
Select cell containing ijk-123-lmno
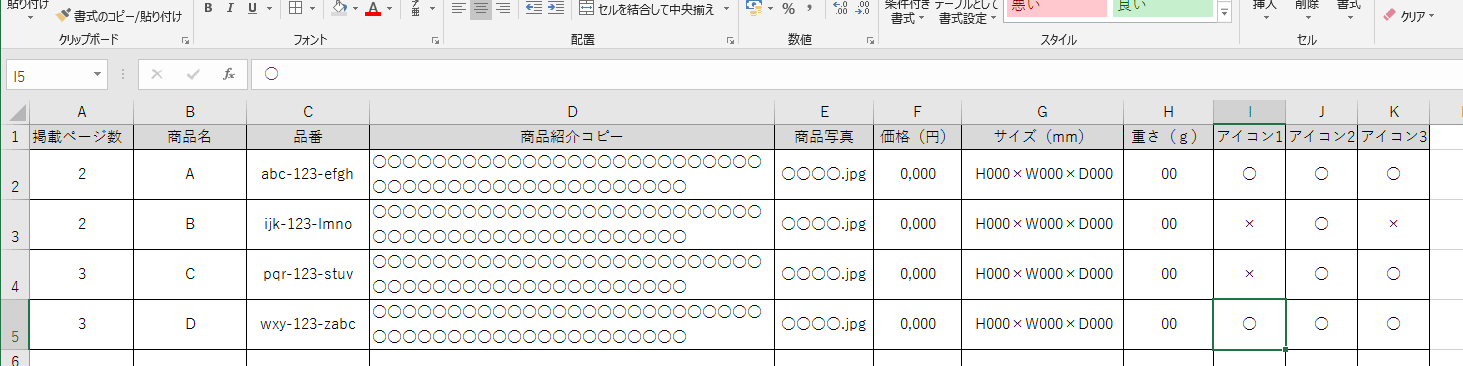(308, 224)
